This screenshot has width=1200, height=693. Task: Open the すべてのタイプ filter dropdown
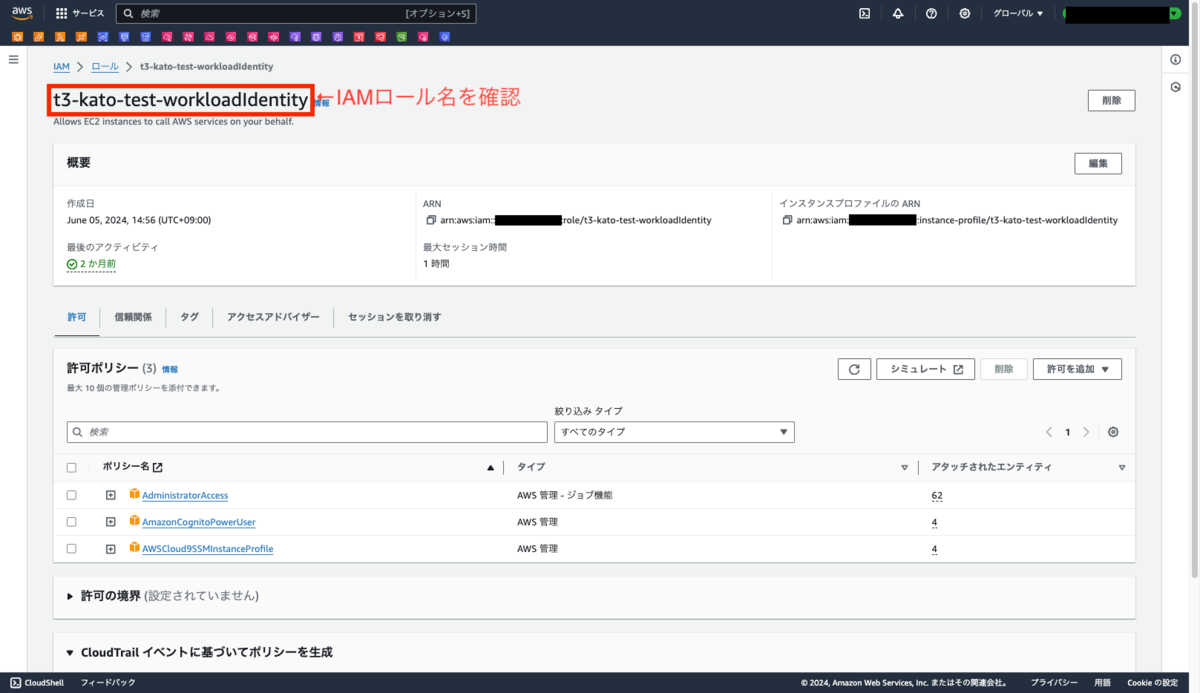click(674, 432)
